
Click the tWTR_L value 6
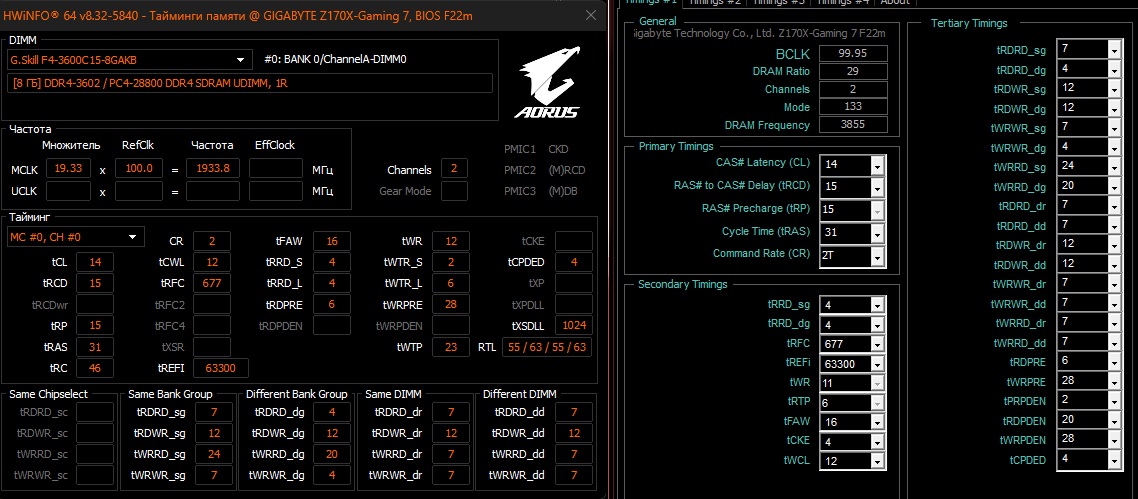click(451, 283)
